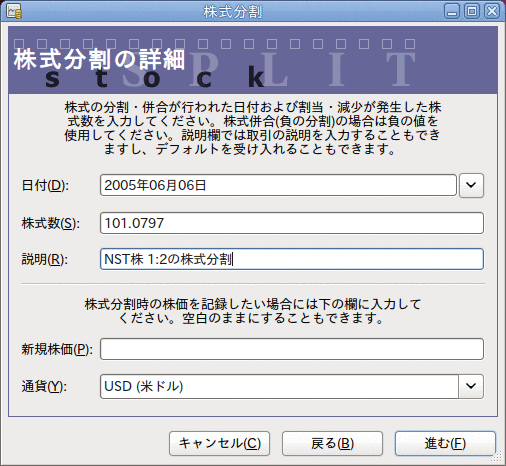Click the GnuCash icon in the title bar
The width and height of the screenshot is (506, 466).
(14, 12)
